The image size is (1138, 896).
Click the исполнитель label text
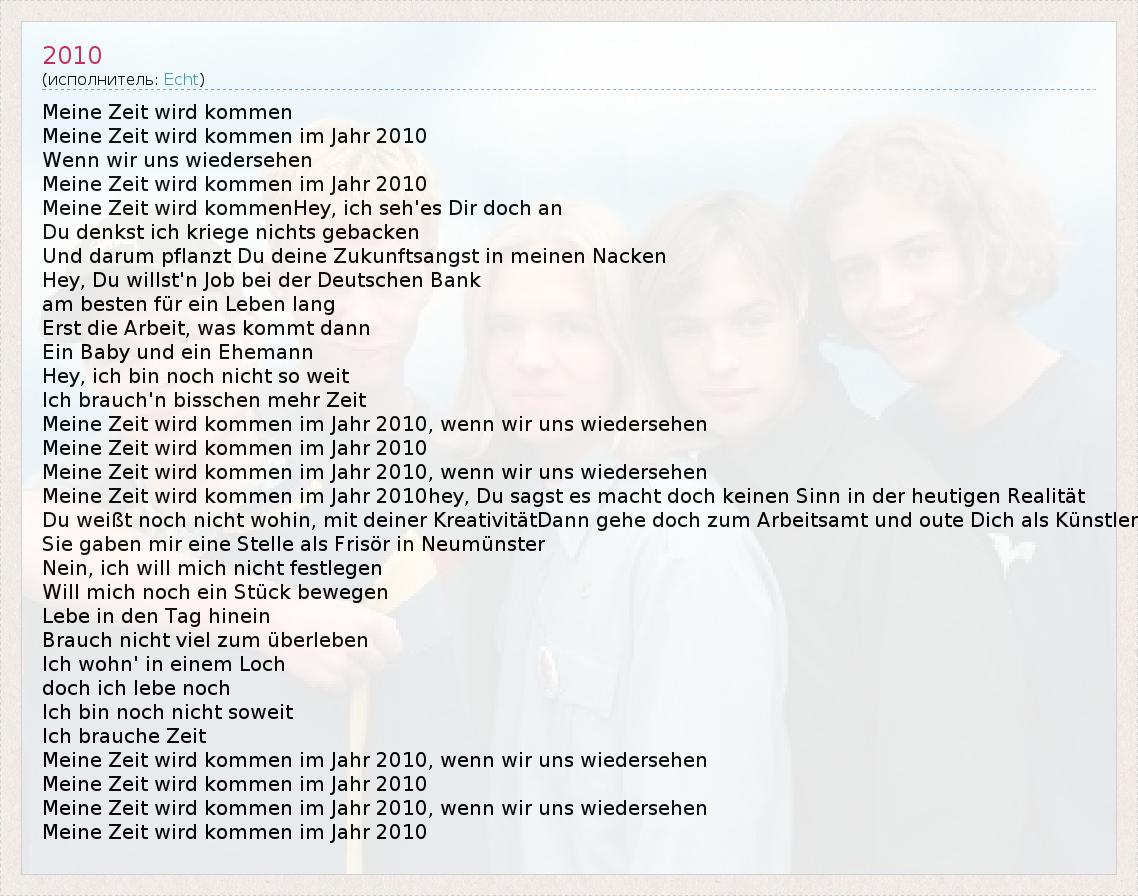pos(101,79)
